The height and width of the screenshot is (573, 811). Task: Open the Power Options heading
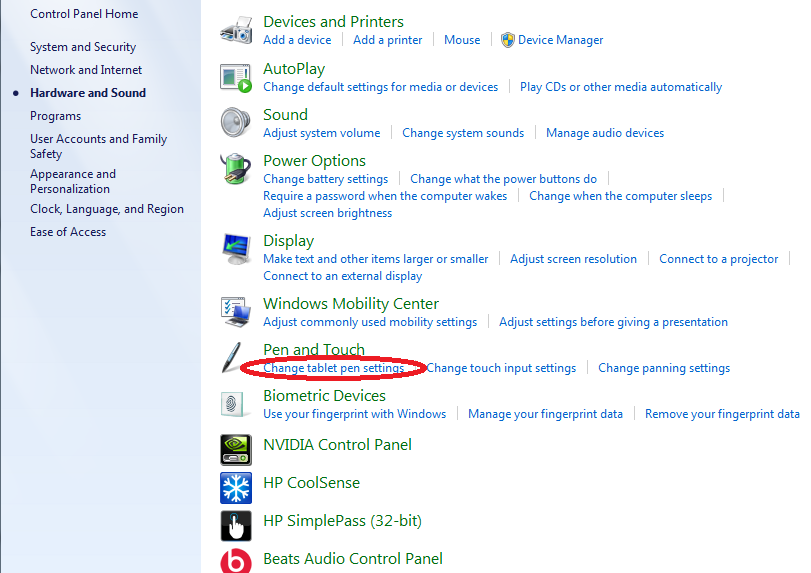[x=314, y=161]
